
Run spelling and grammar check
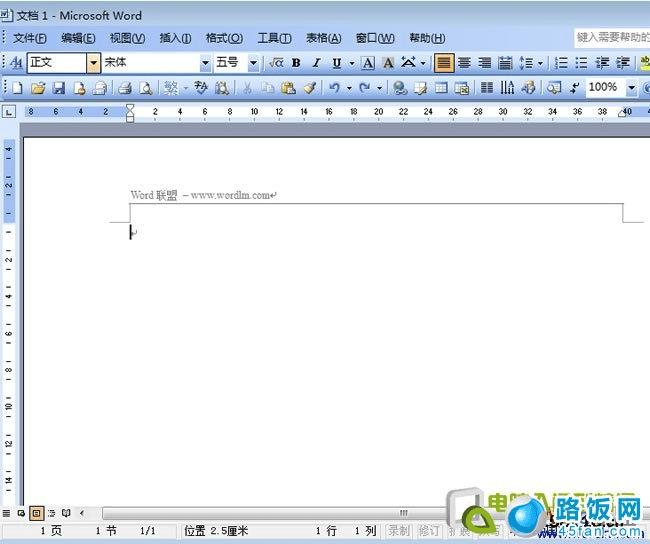(201, 88)
